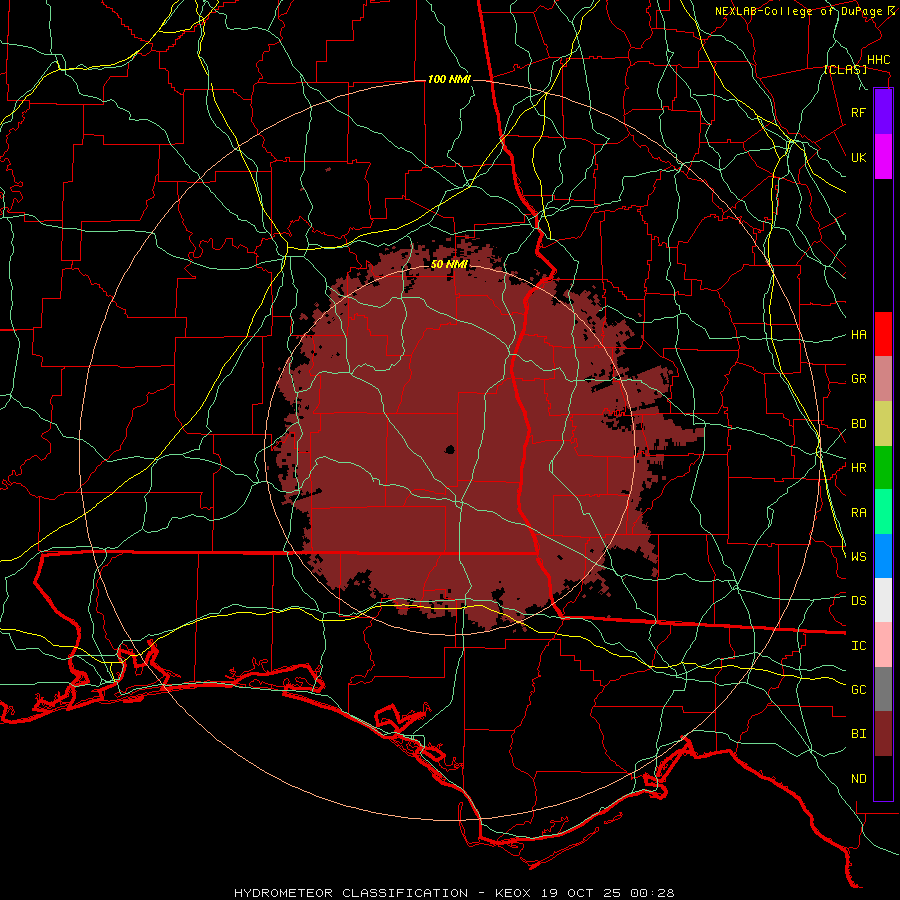Click the HR legend label
This screenshot has width=900, height=900.
click(x=858, y=468)
